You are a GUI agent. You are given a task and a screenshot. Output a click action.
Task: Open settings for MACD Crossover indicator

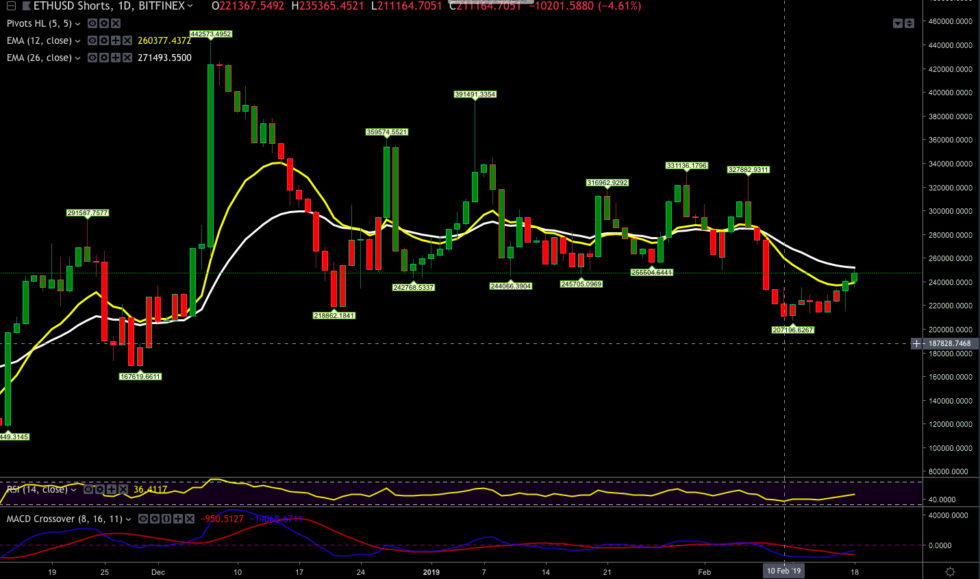click(x=155, y=519)
